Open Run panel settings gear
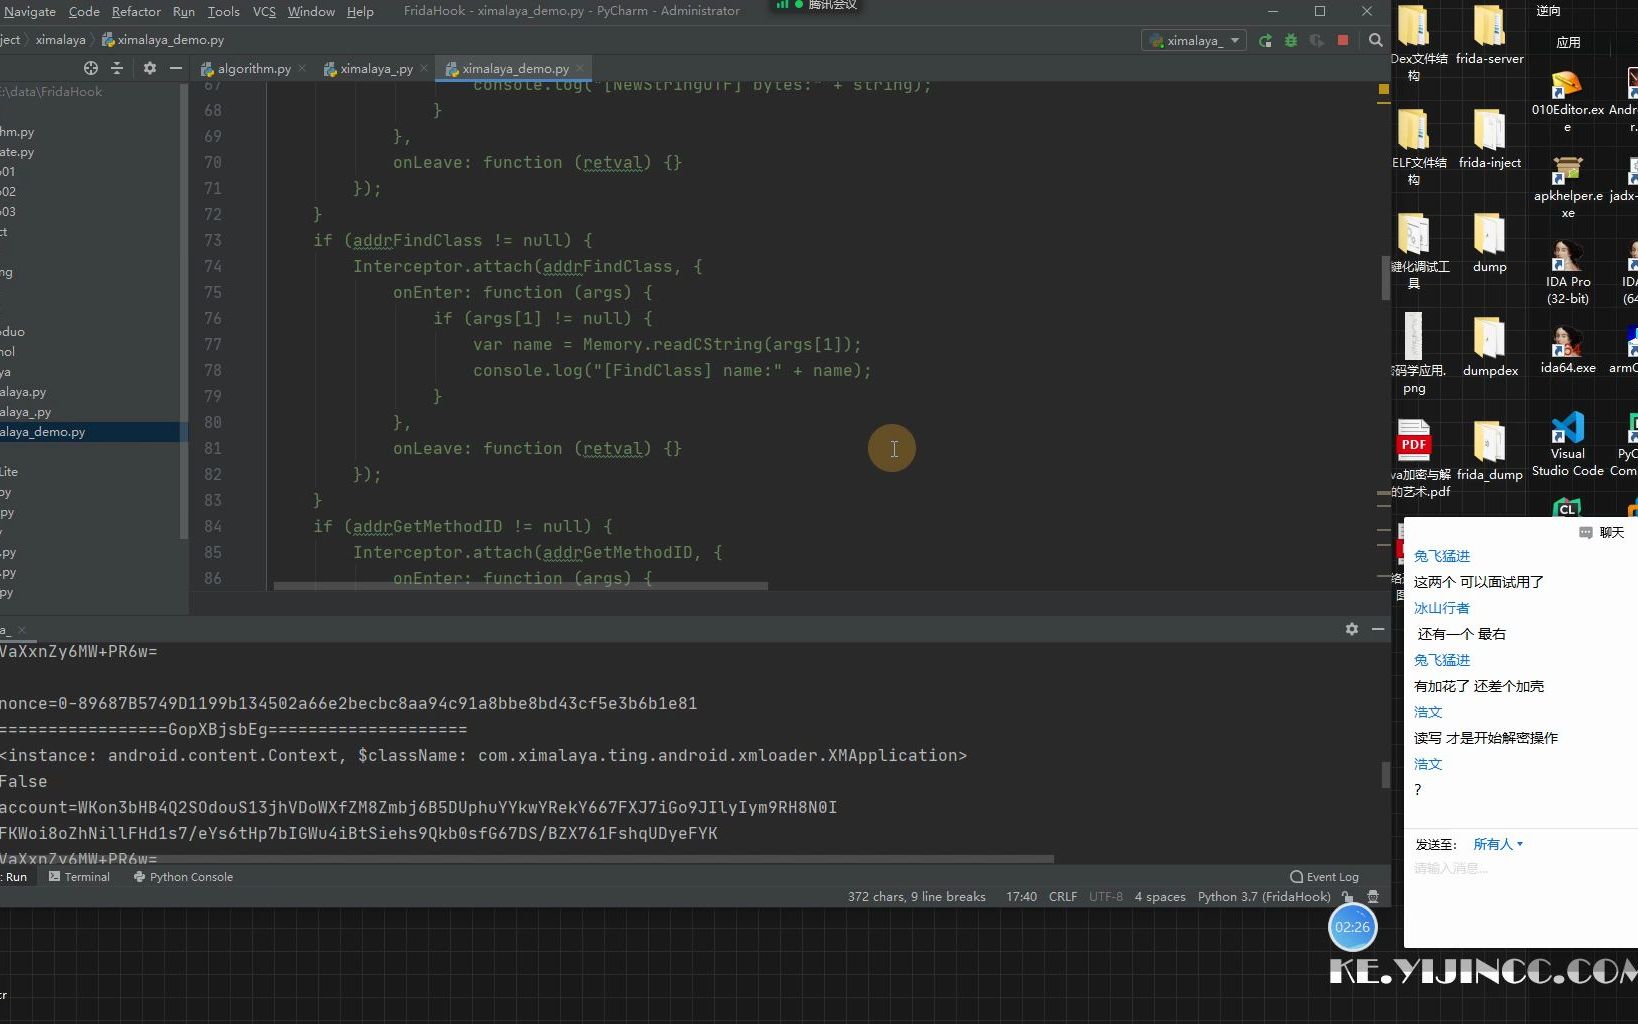 [1352, 629]
